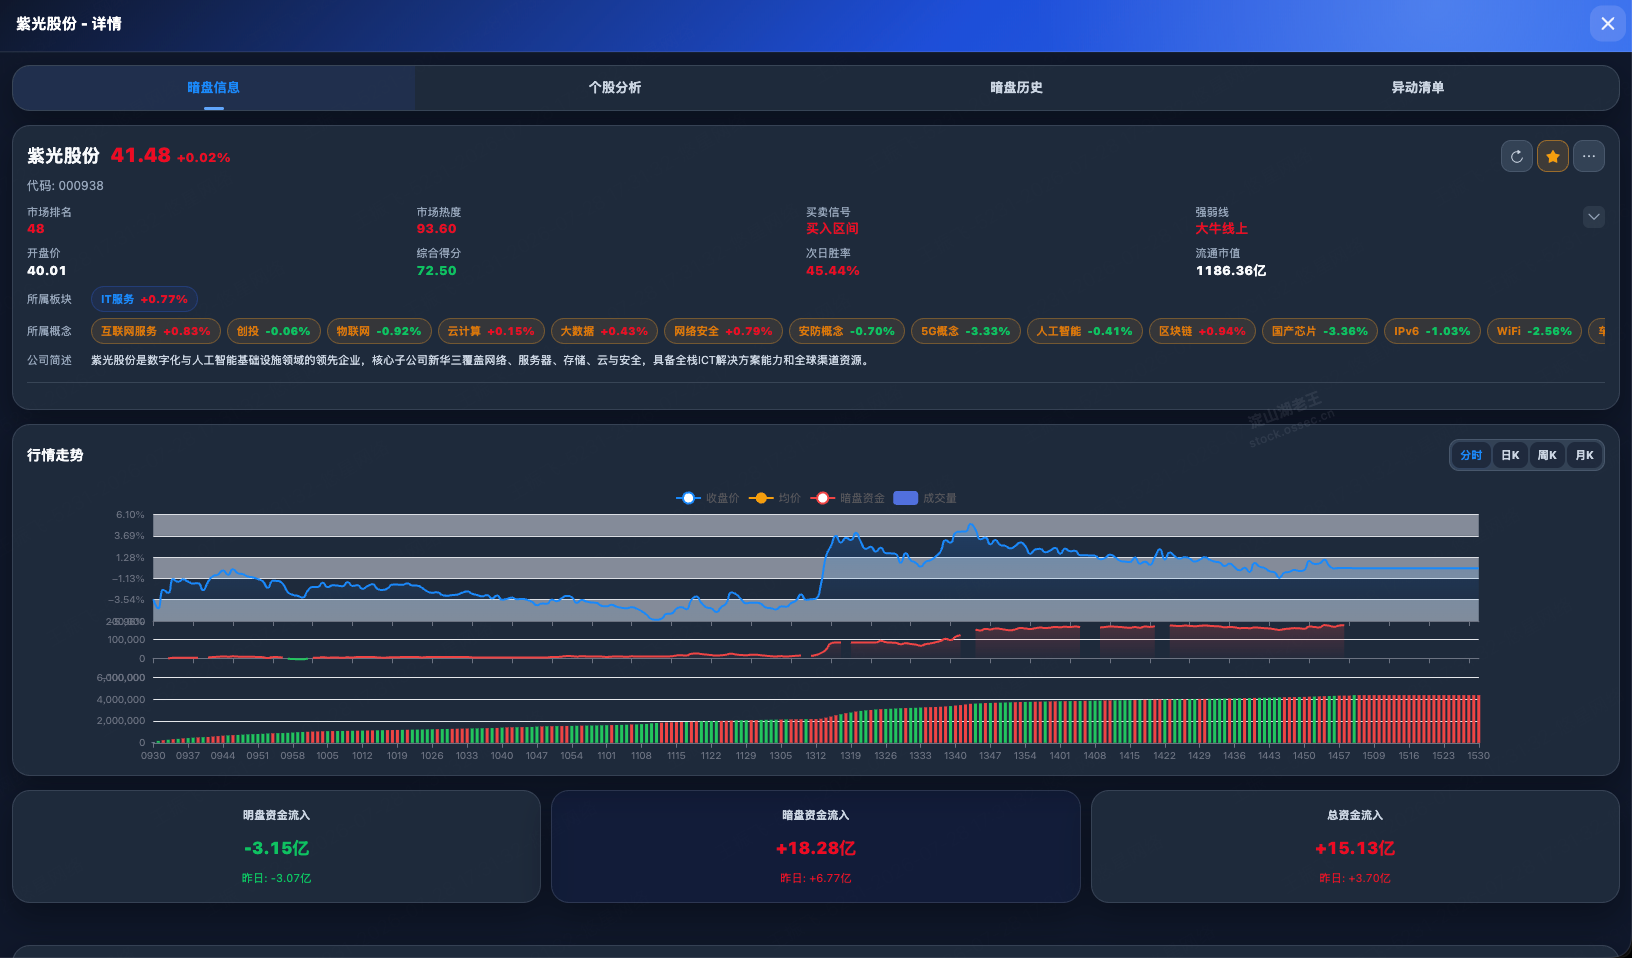This screenshot has height=958, width=1632.
Task: Click the 买卖信号 value 买入区间
Action: pos(832,229)
